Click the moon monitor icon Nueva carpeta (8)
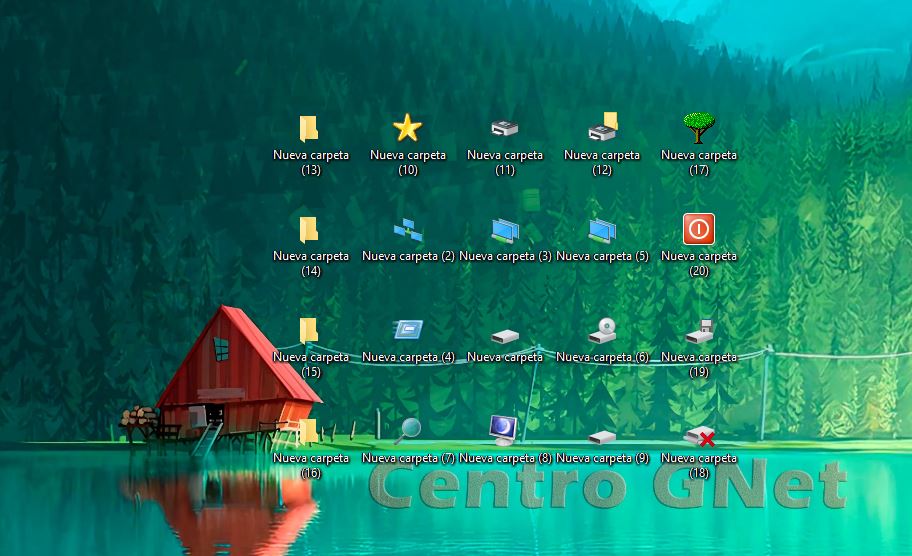 [x=504, y=430]
